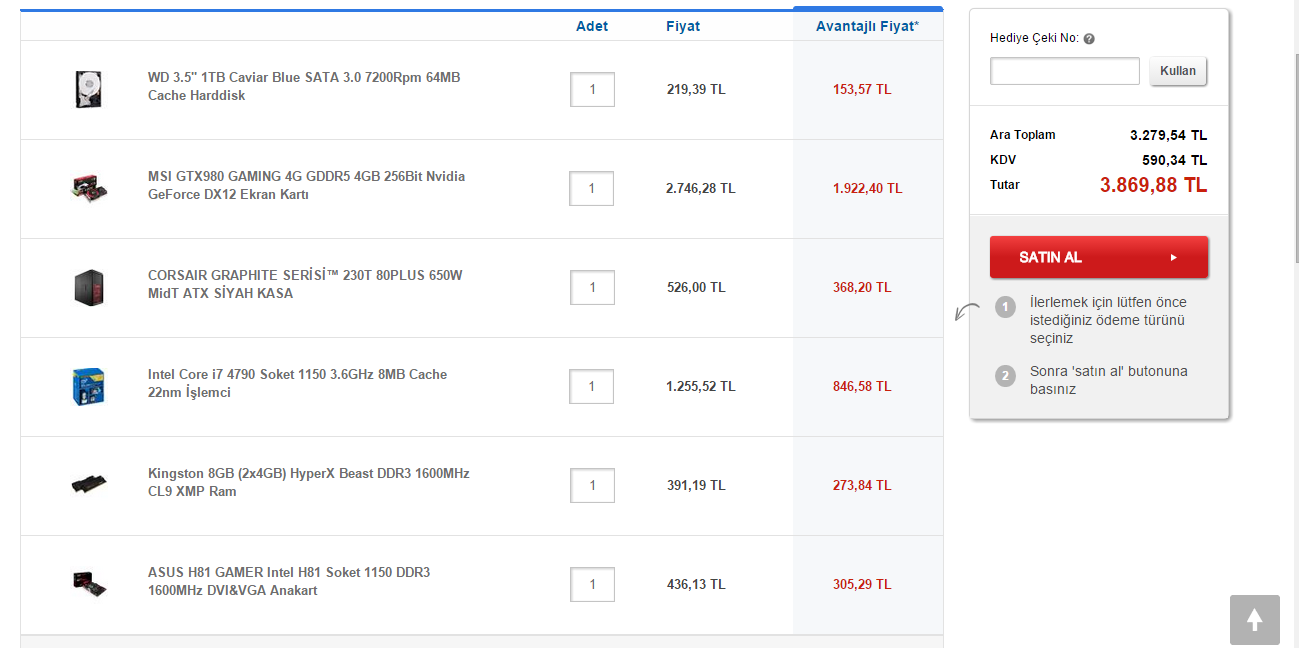Click the Hediye Çeki No label
Viewport: 1299px width, 648px height.
click(x=1034, y=39)
